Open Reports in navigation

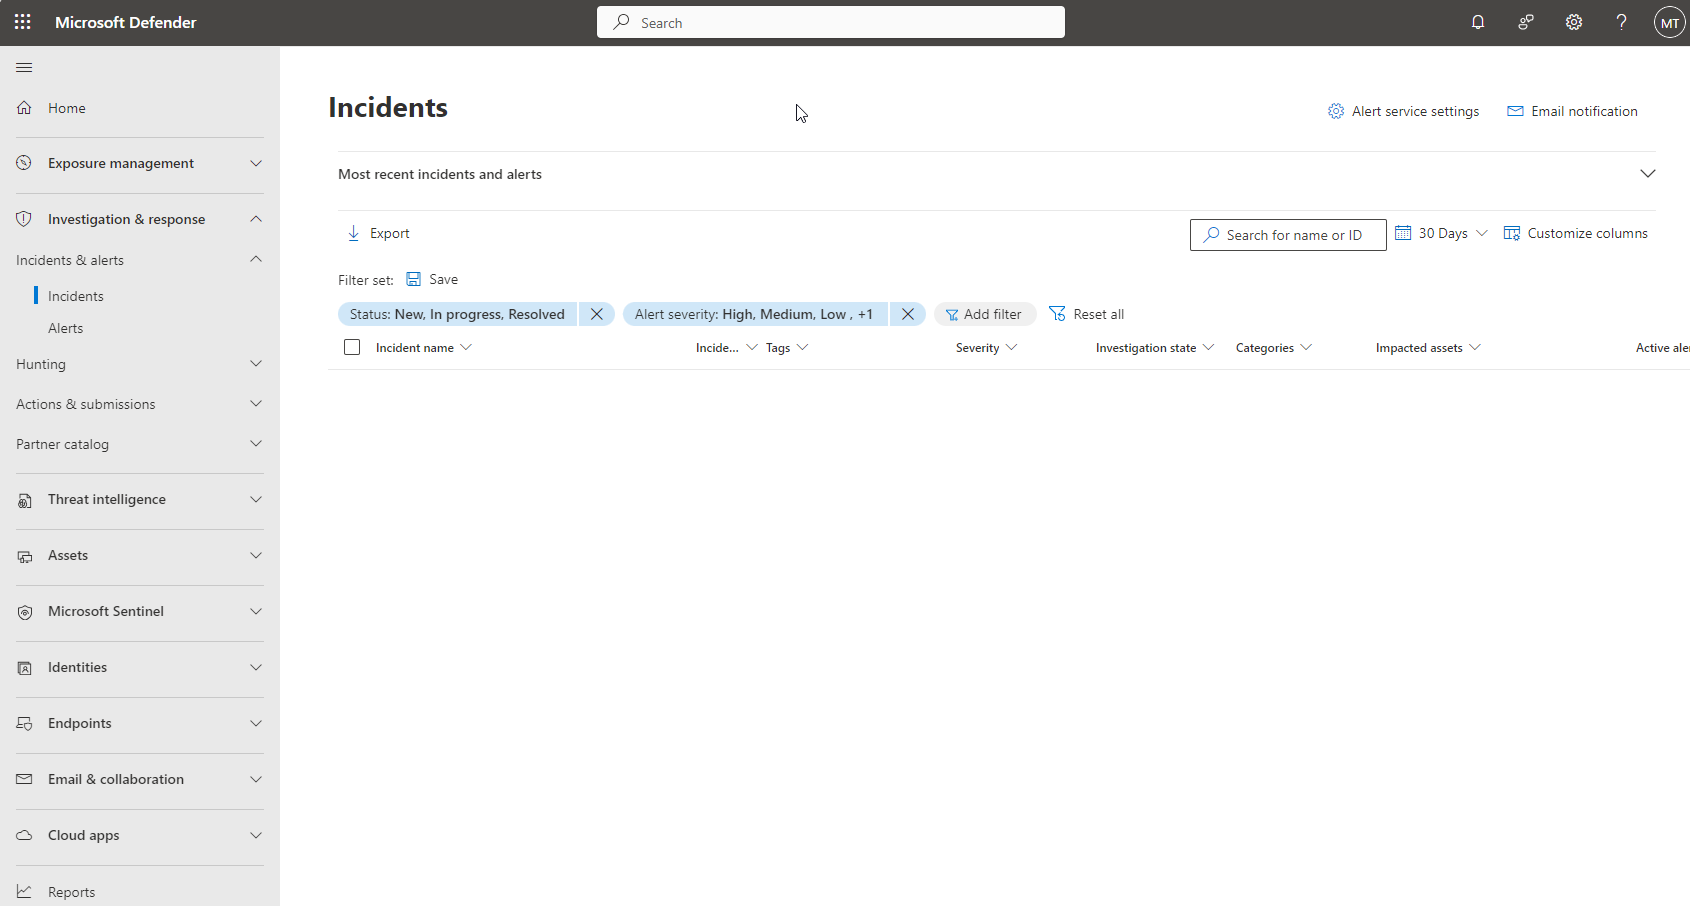(72, 892)
